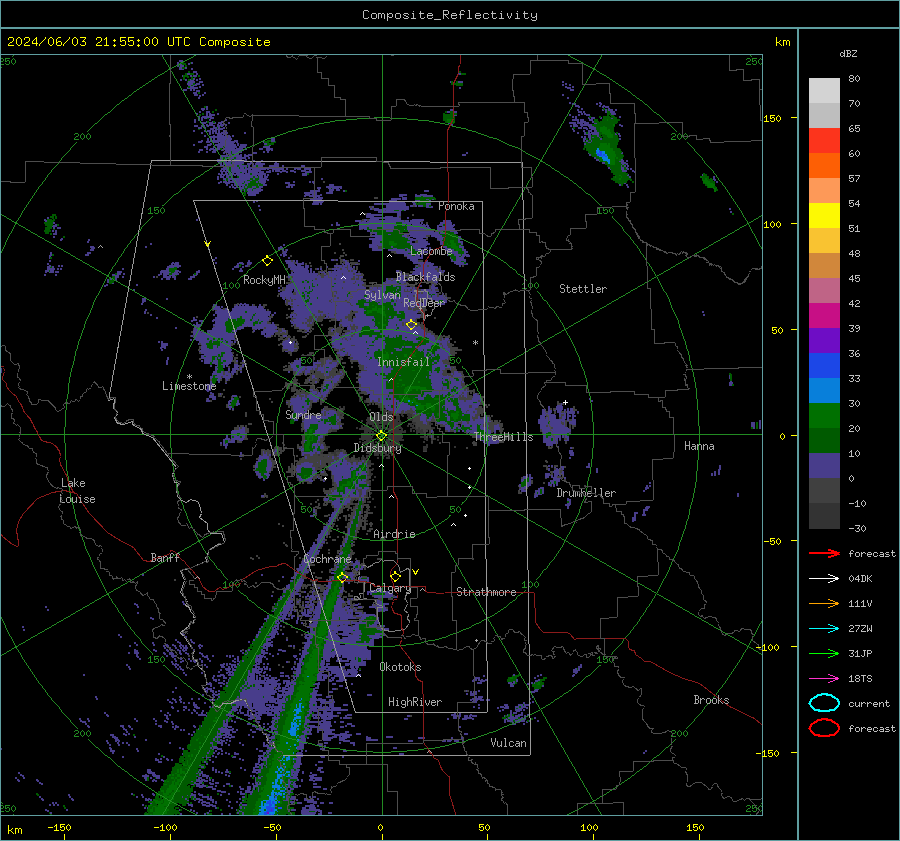The image size is (900, 841).
Task: Click the dBZ legend heading
Action: point(848,53)
